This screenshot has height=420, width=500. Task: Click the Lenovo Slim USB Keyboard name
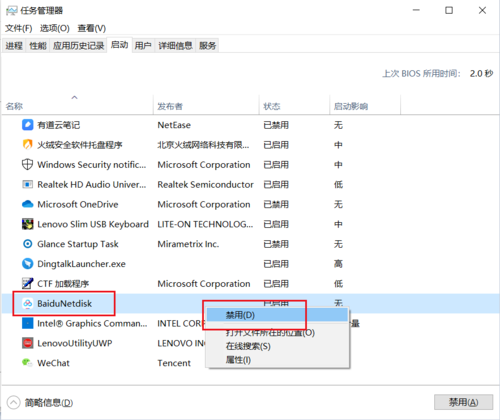coord(93,224)
